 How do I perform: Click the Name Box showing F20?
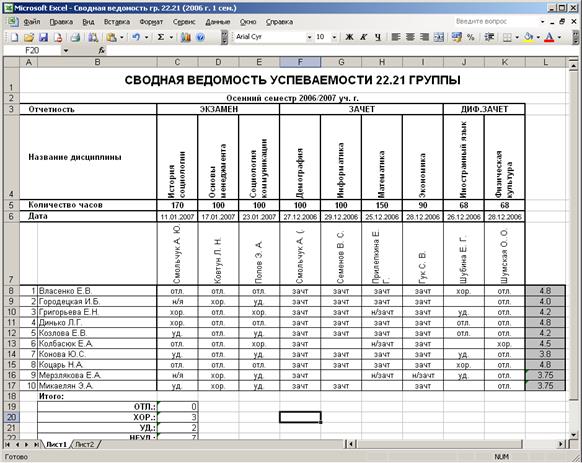[x=33, y=50]
